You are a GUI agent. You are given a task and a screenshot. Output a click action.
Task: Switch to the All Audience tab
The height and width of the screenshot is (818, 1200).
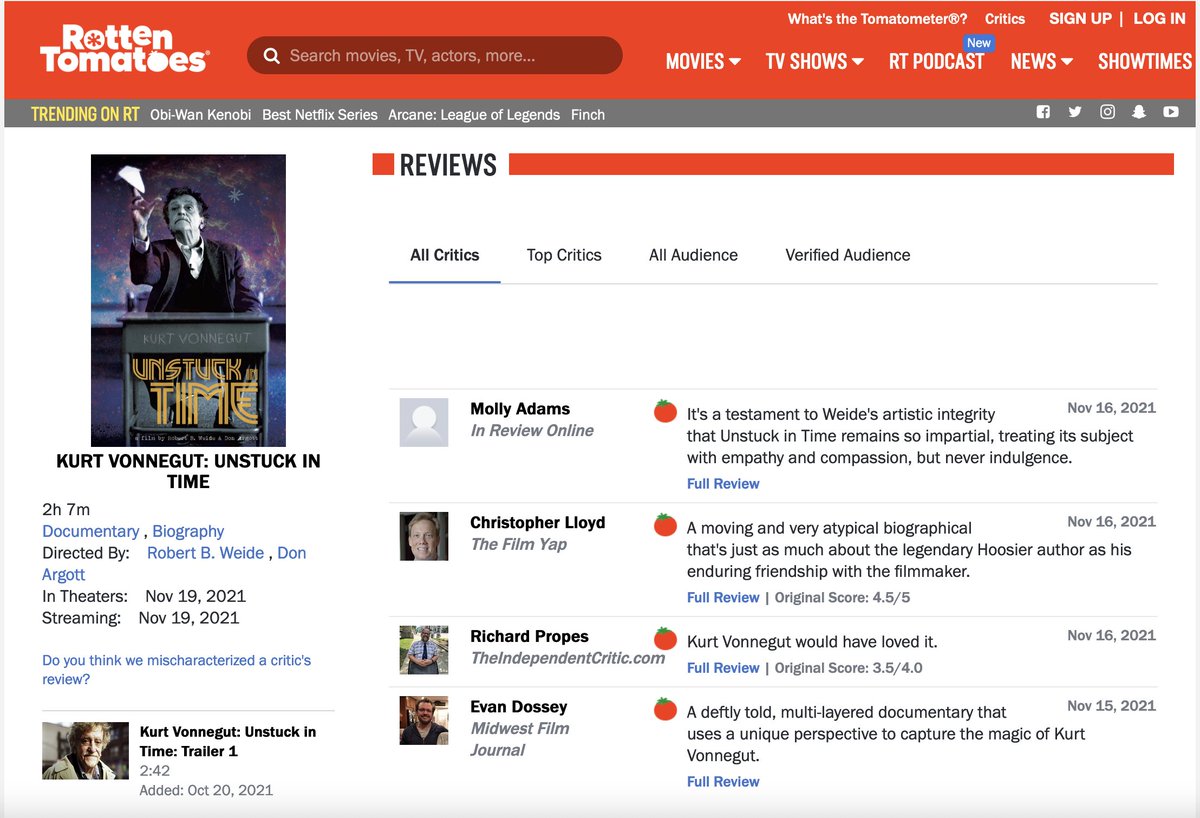tap(693, 255)
